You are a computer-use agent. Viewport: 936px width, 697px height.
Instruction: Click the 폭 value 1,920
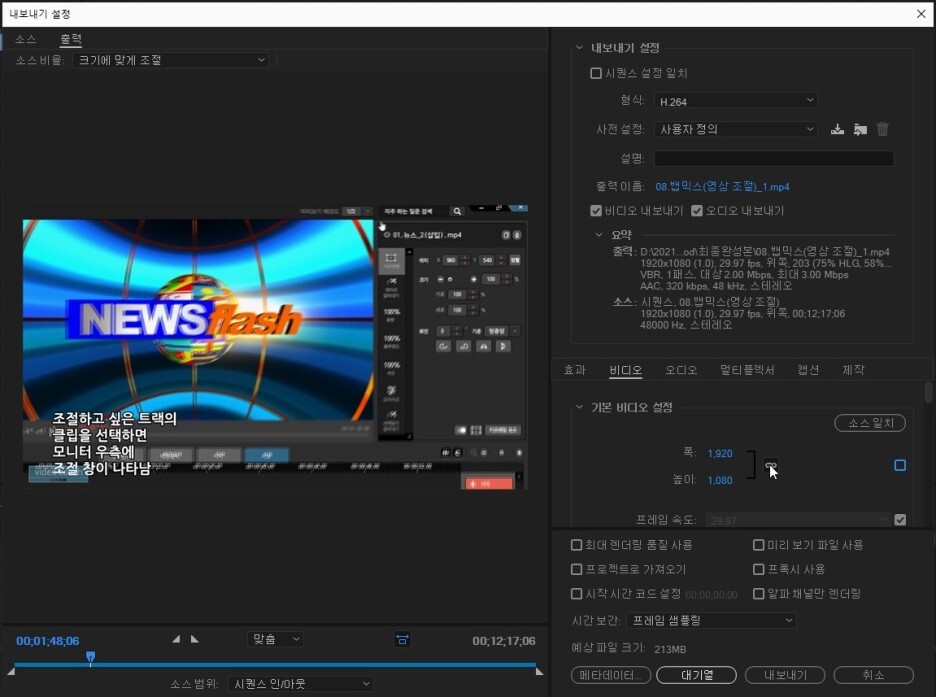720,454
